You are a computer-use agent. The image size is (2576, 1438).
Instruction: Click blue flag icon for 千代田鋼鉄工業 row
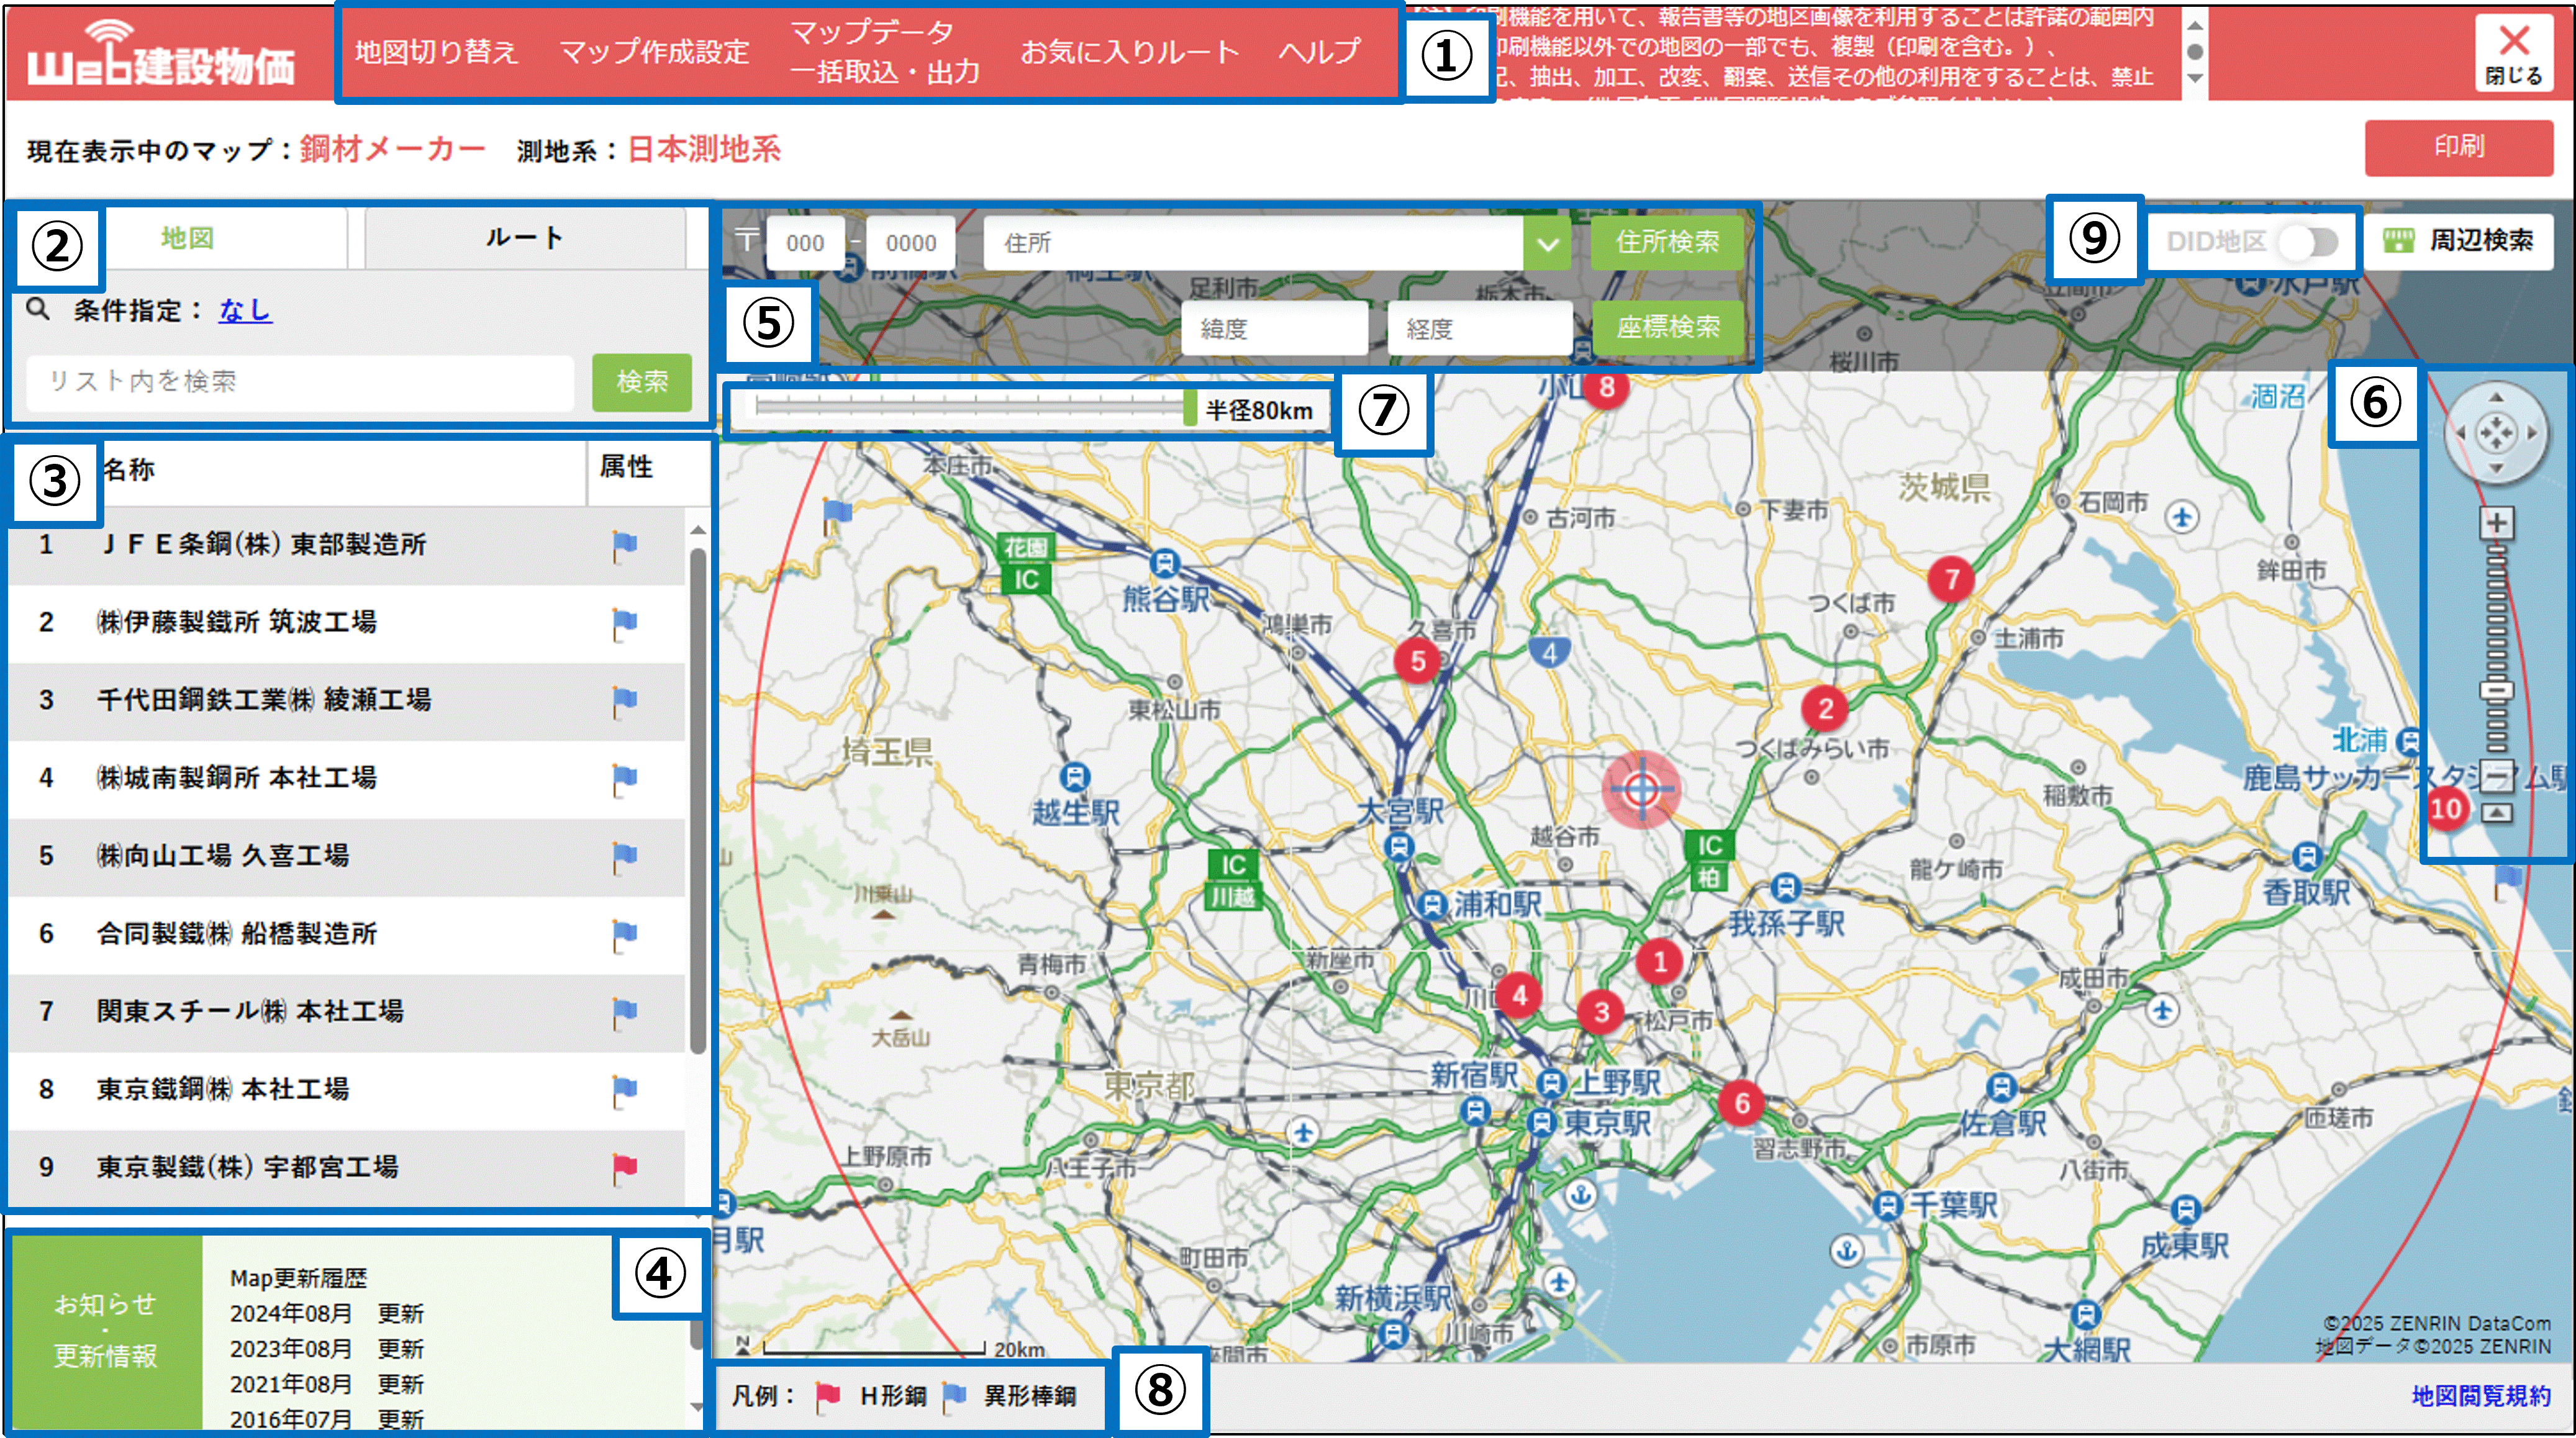point(624,702)
